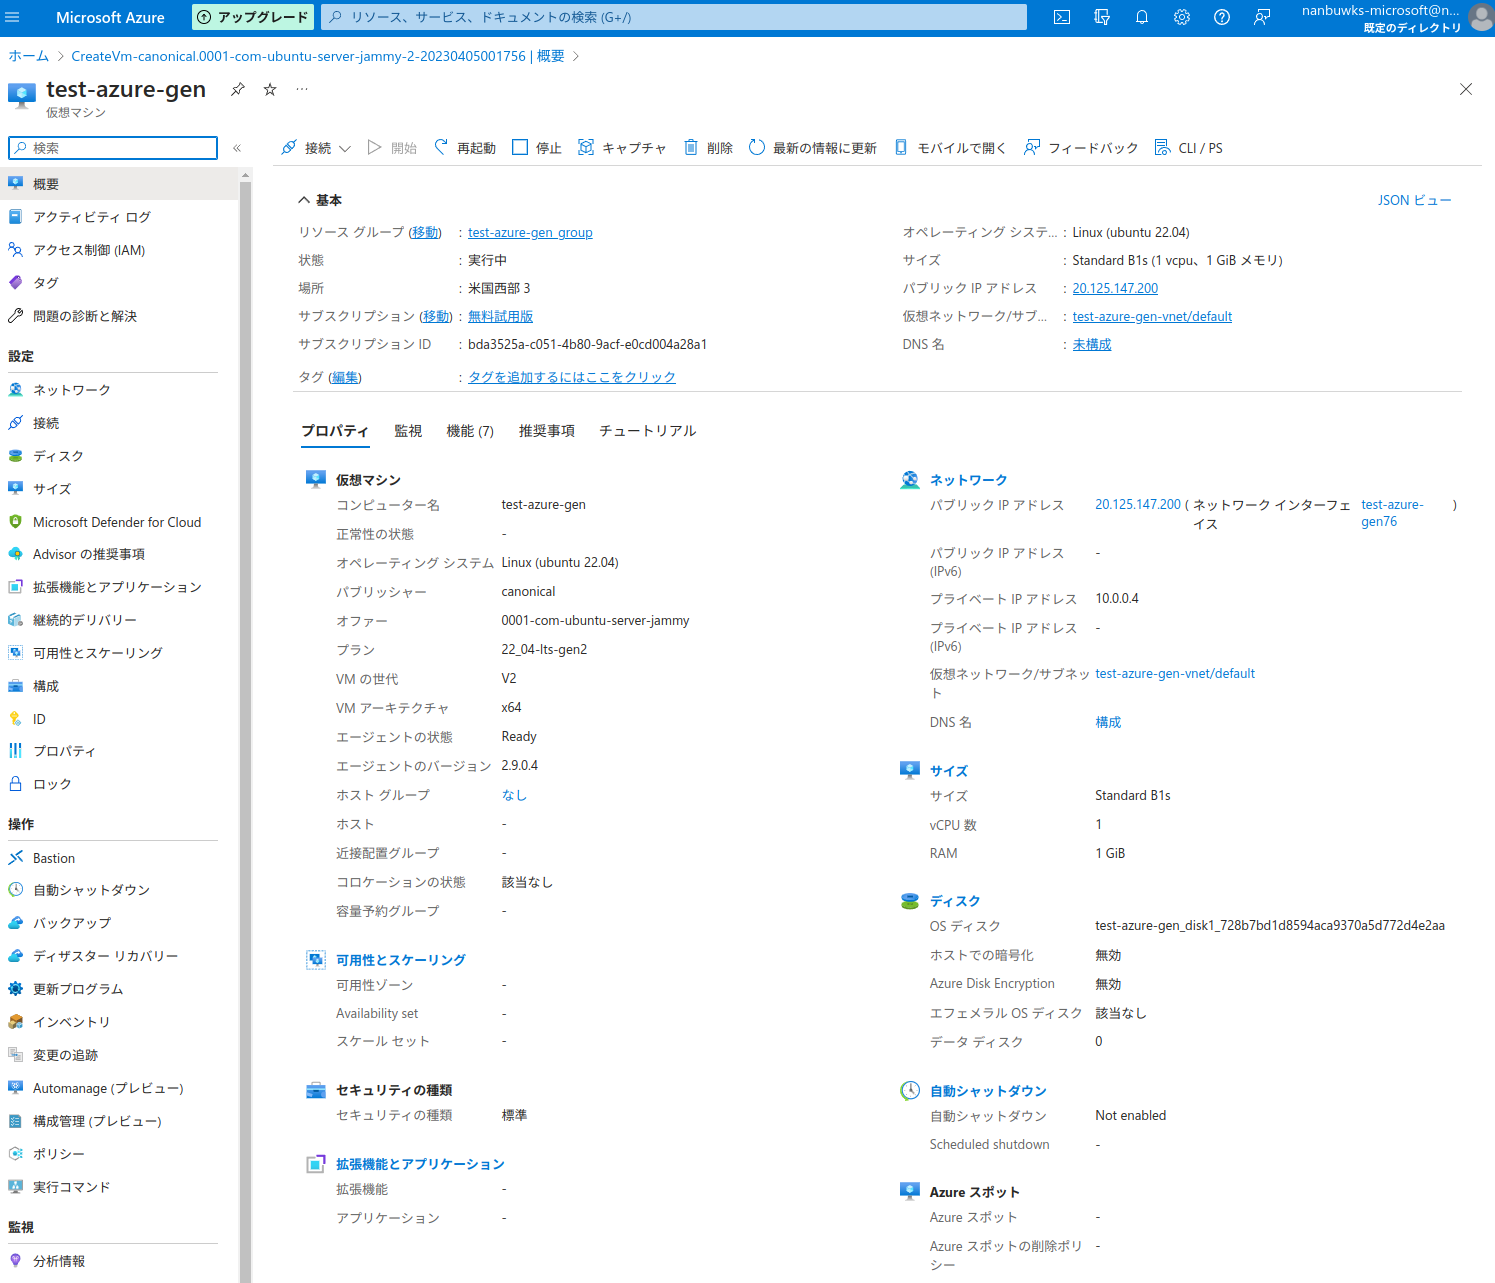The height and width of the screenshot is (1283, 1495).
Task: Open Cloud Shell from top bar
Action: (x=1062, y=17)
